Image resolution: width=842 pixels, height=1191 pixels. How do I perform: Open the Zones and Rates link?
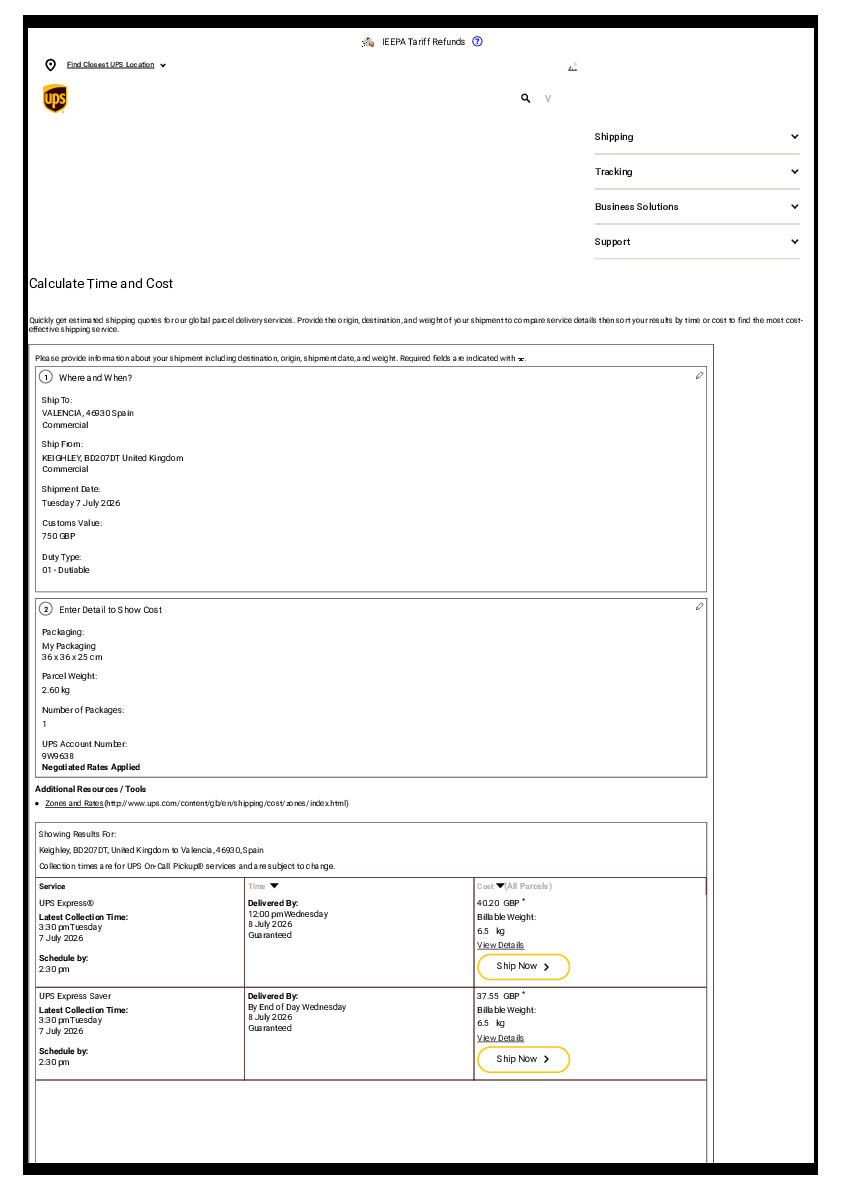tap(74, 803)
